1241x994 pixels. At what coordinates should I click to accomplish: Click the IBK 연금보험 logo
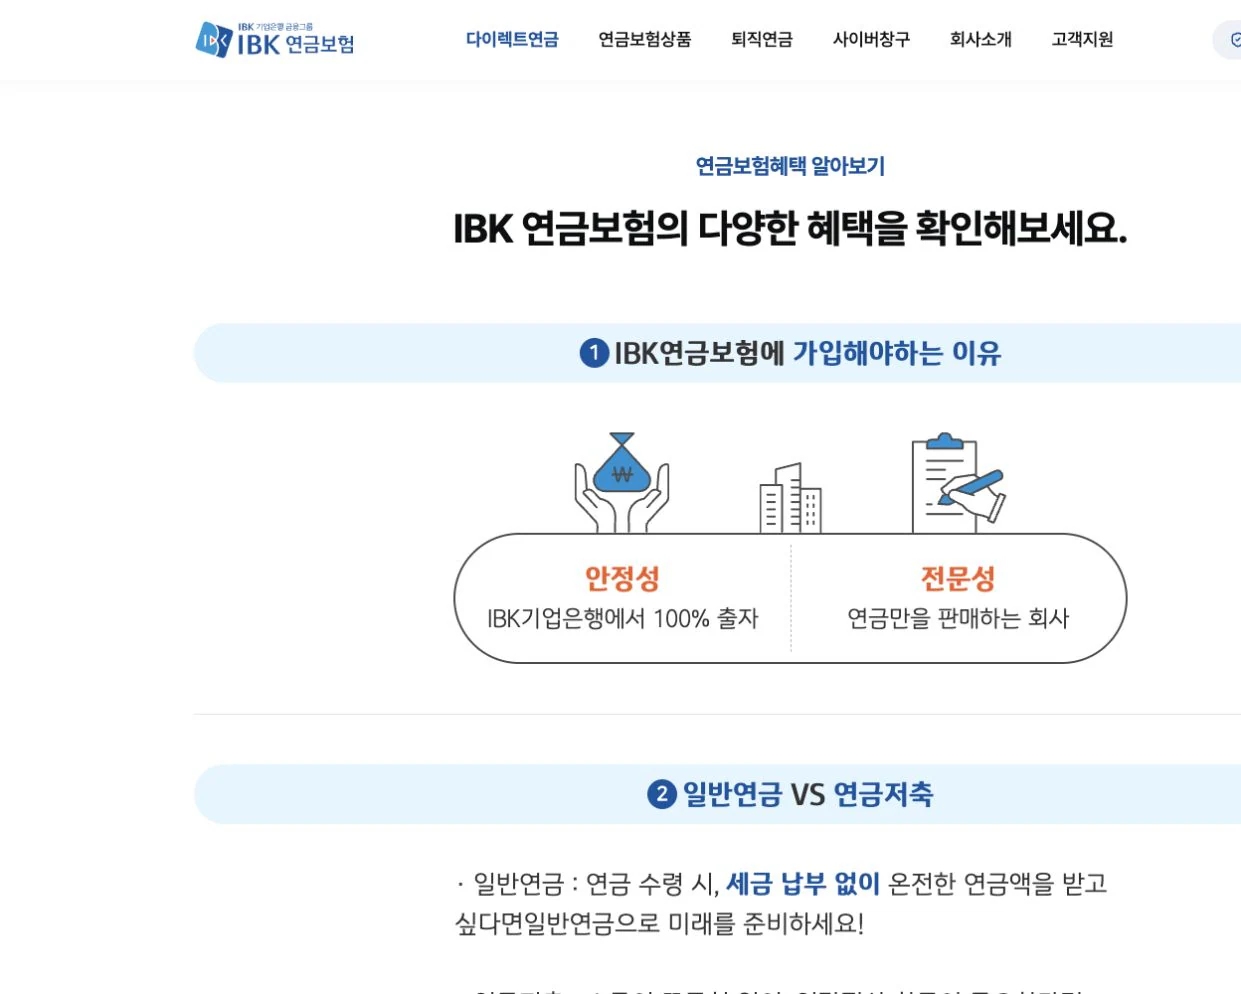pyautogui.click(x=275, y=40)
